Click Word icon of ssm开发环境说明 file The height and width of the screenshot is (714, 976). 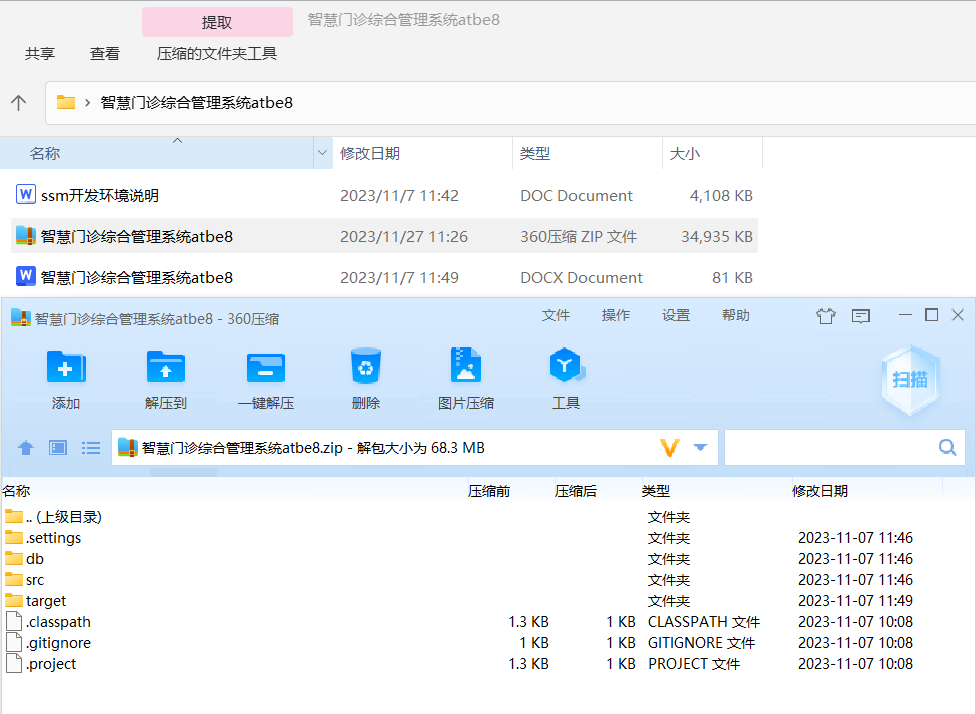tap(26, 195)
